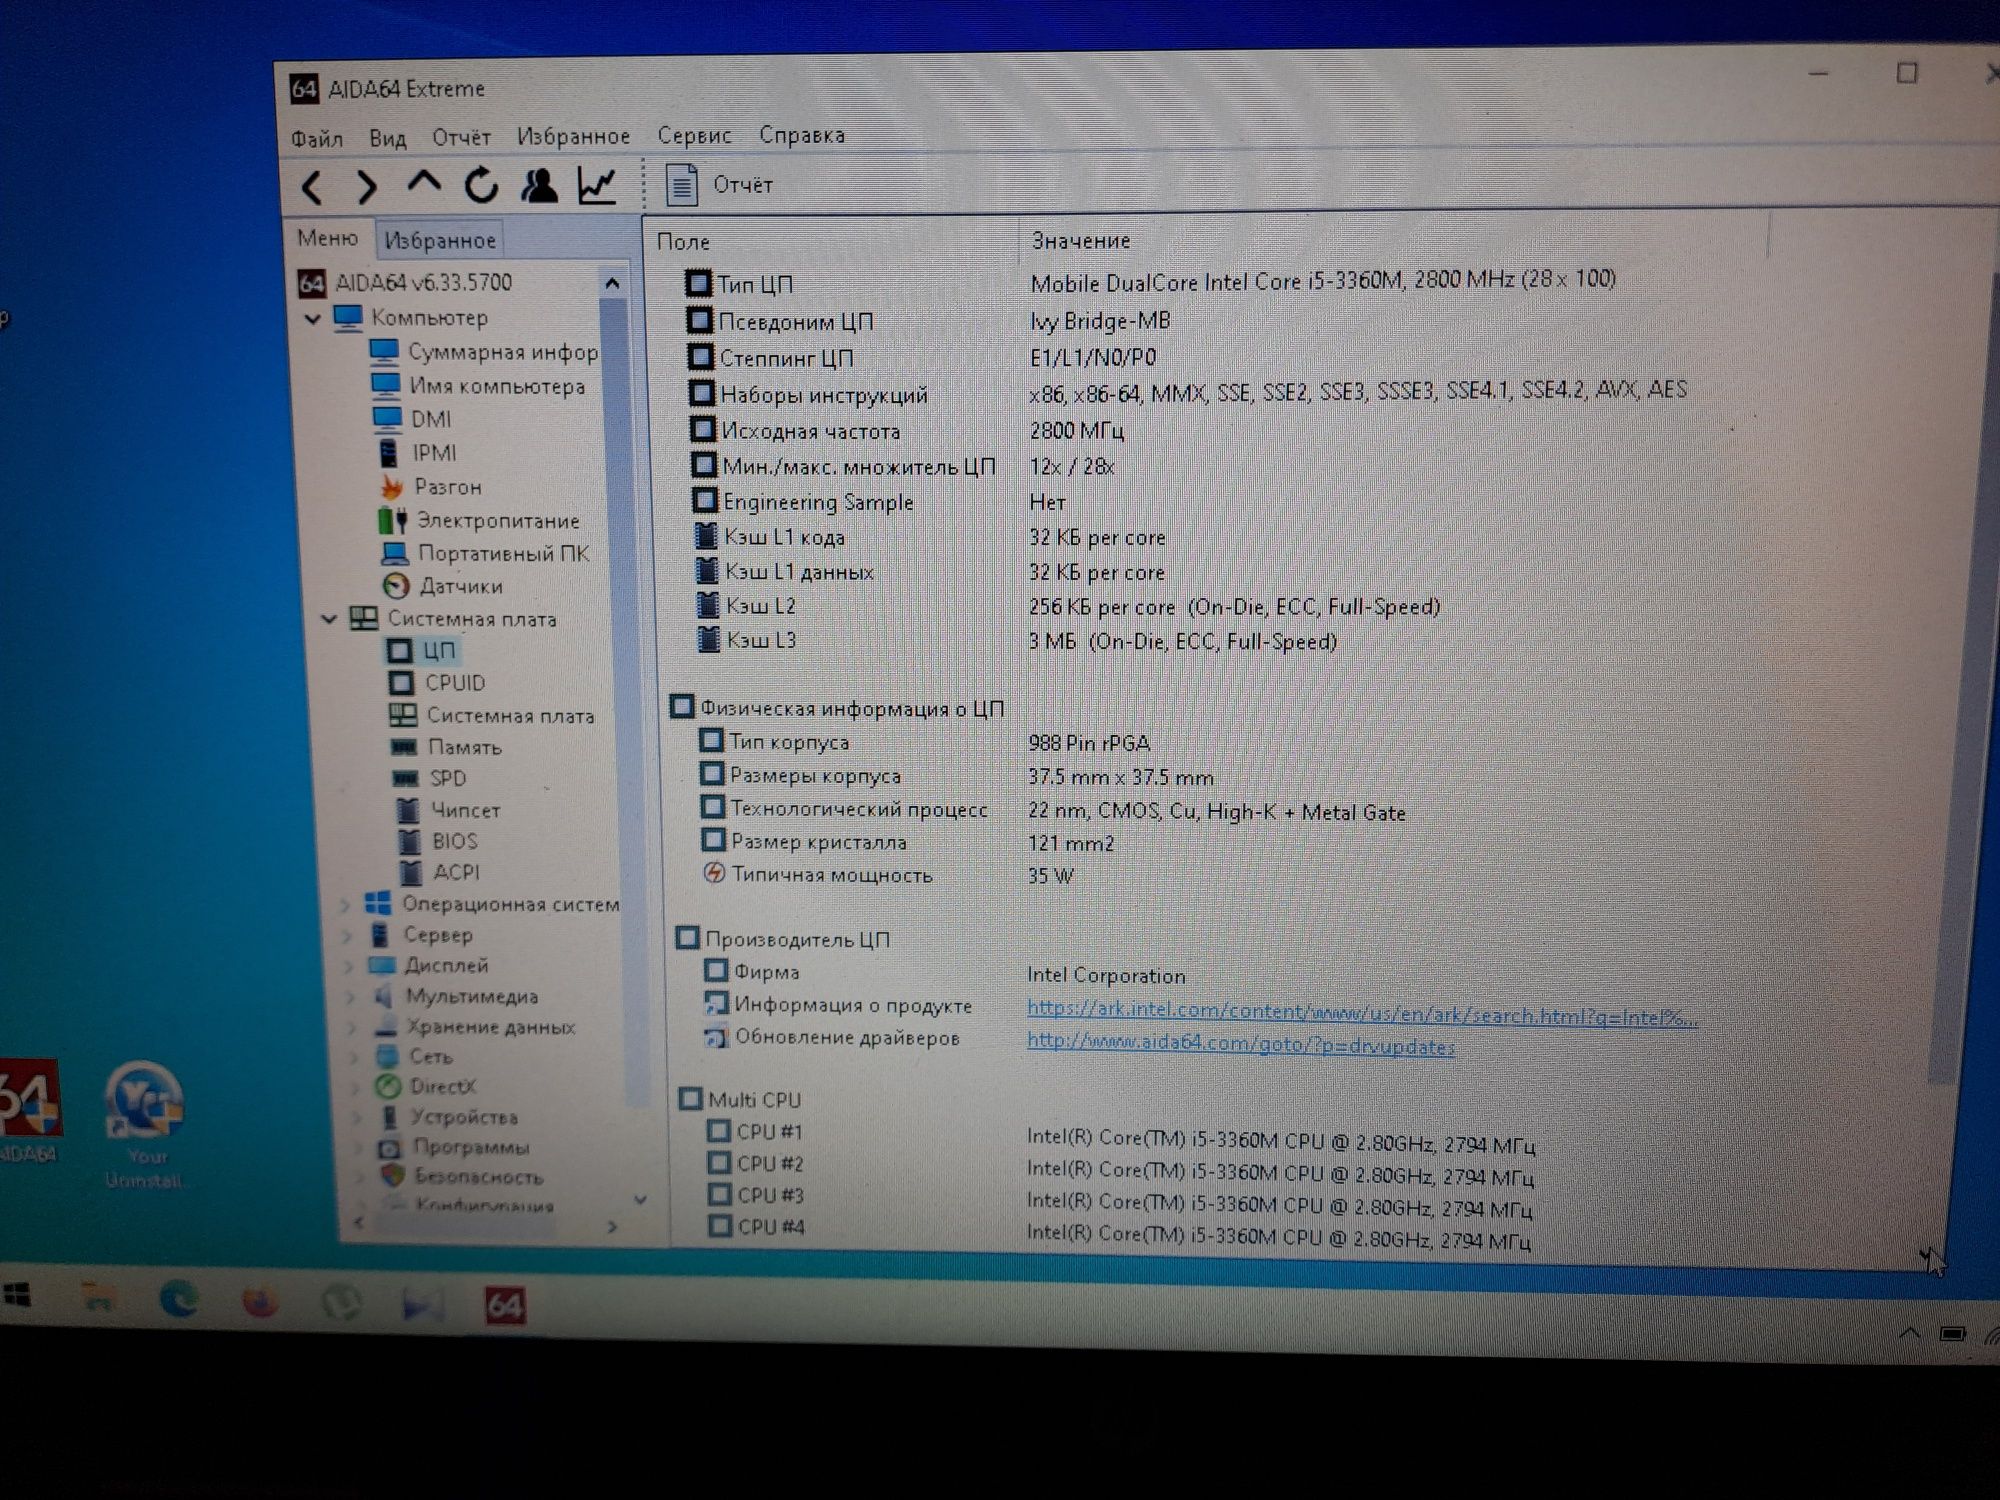The image size is (2000, 1500).
Task: Select the Типичная мощность row
Action: point(888,875)
